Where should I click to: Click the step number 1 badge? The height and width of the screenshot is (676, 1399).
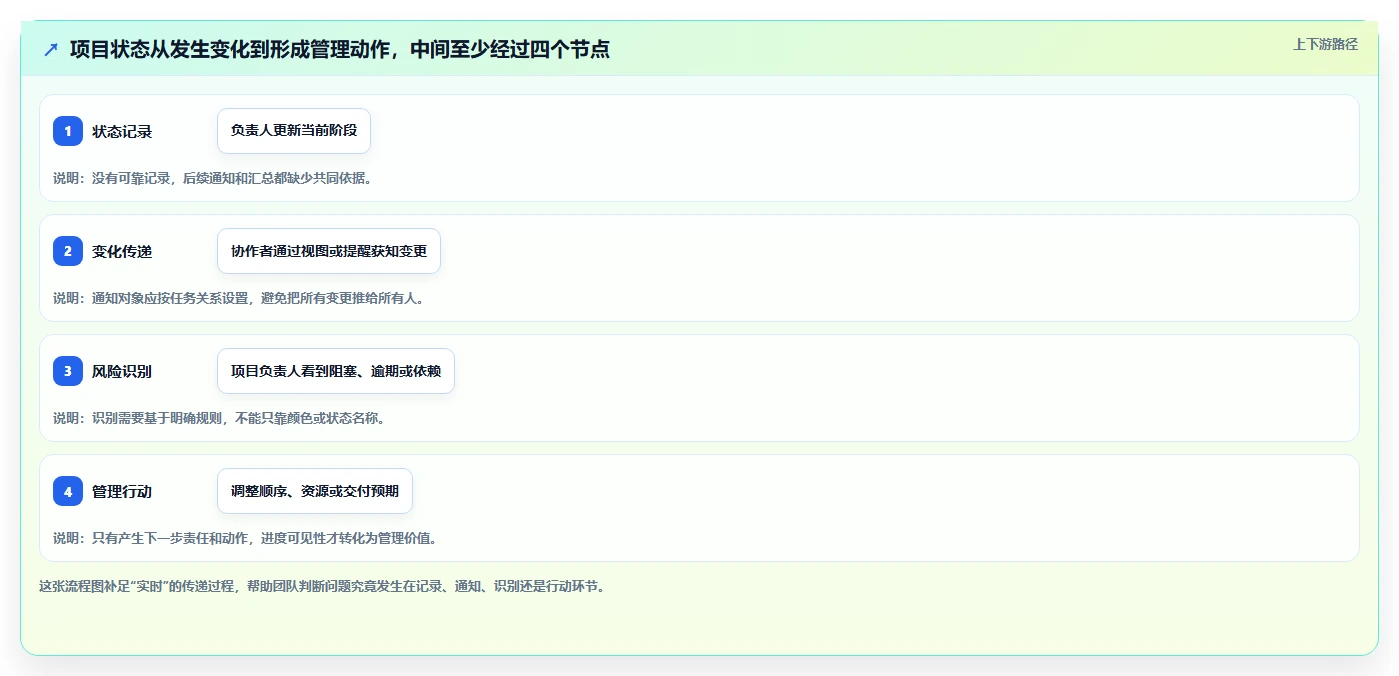68,131
